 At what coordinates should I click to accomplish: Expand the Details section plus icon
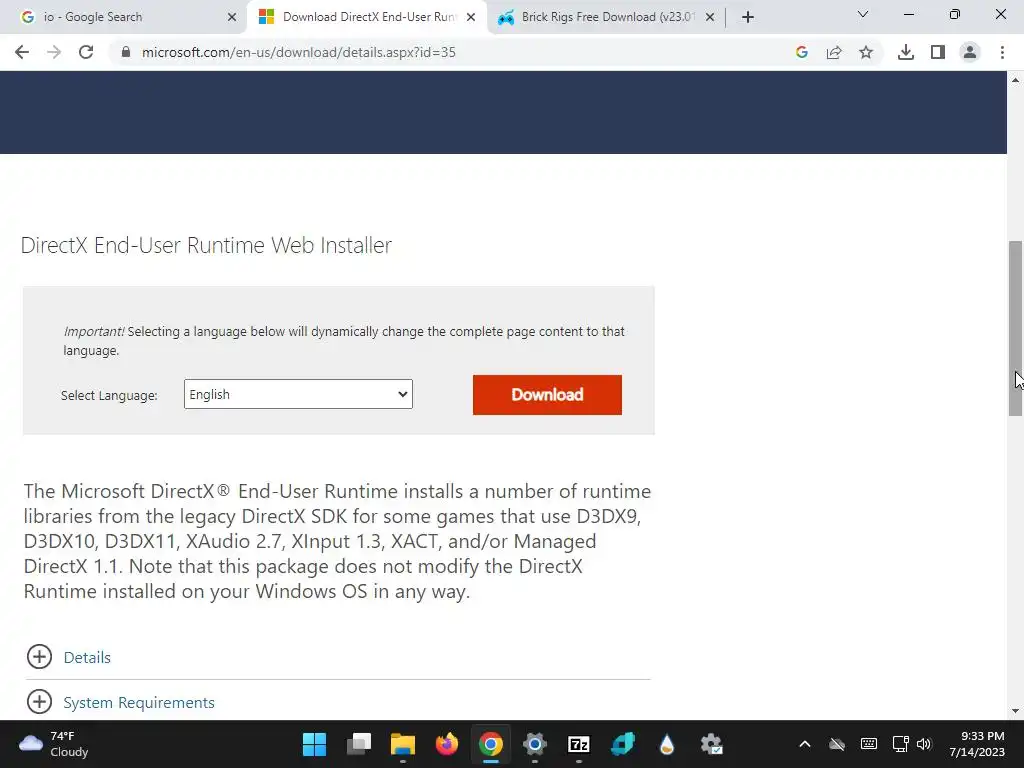pos(39,657)
